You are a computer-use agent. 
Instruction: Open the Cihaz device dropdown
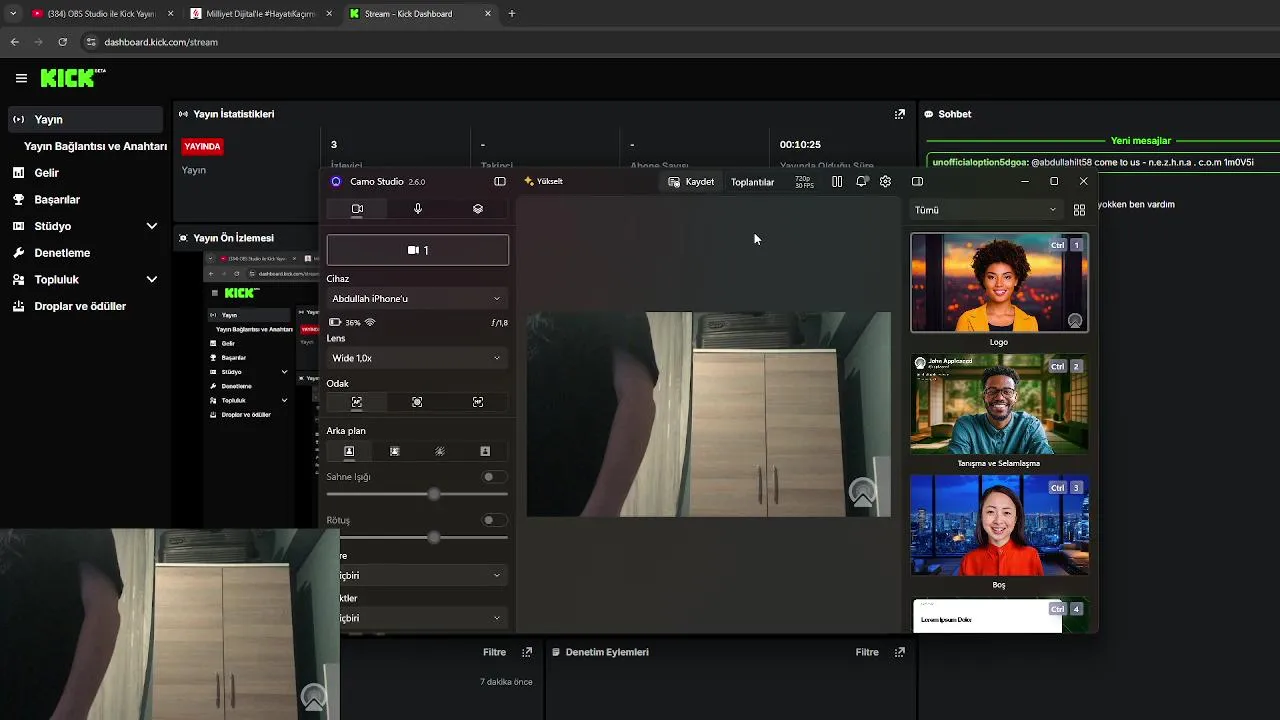pos(417,298)
